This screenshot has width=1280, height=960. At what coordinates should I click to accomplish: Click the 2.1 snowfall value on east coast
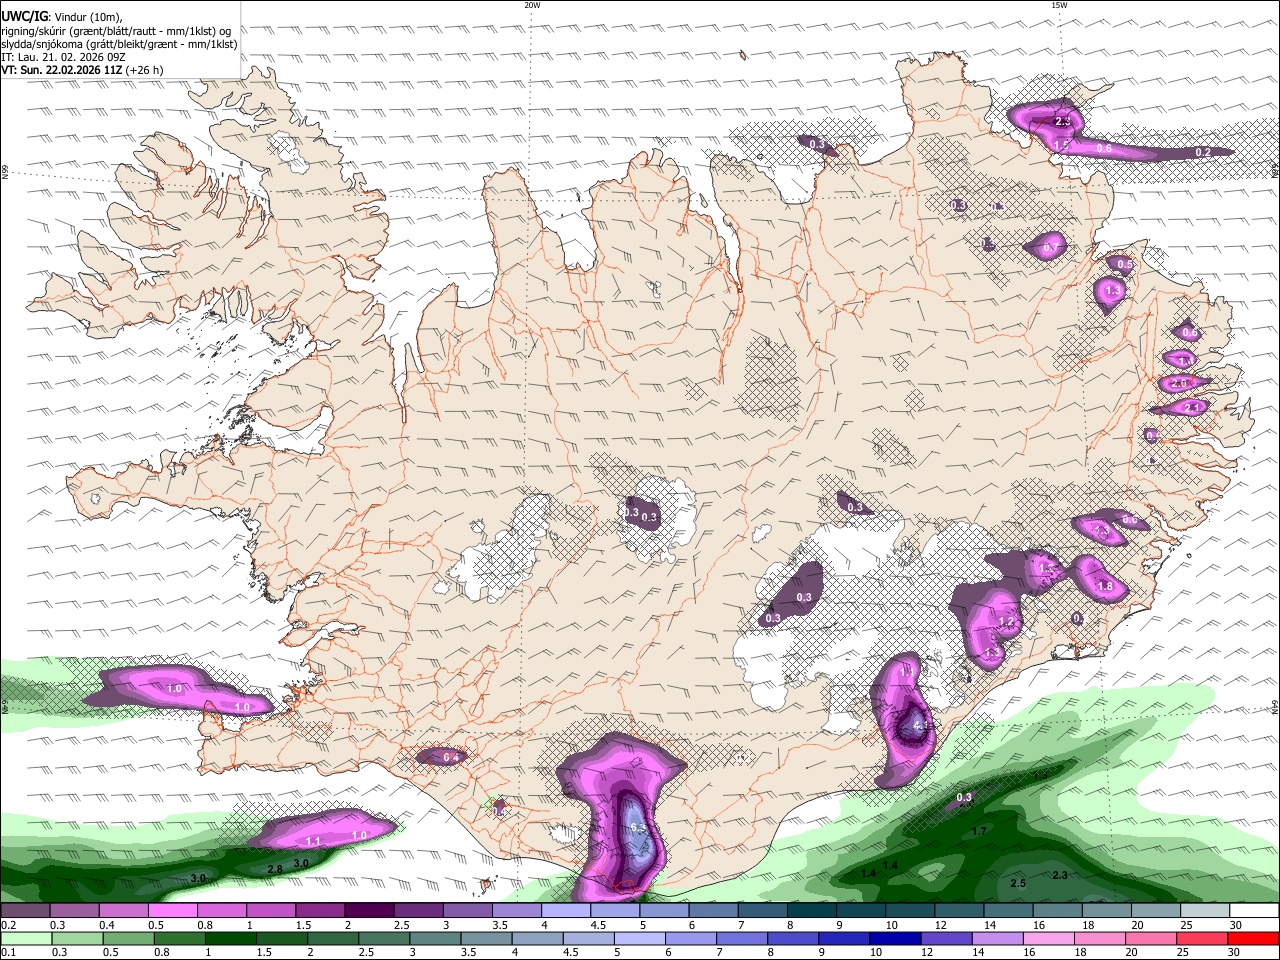1192,408
